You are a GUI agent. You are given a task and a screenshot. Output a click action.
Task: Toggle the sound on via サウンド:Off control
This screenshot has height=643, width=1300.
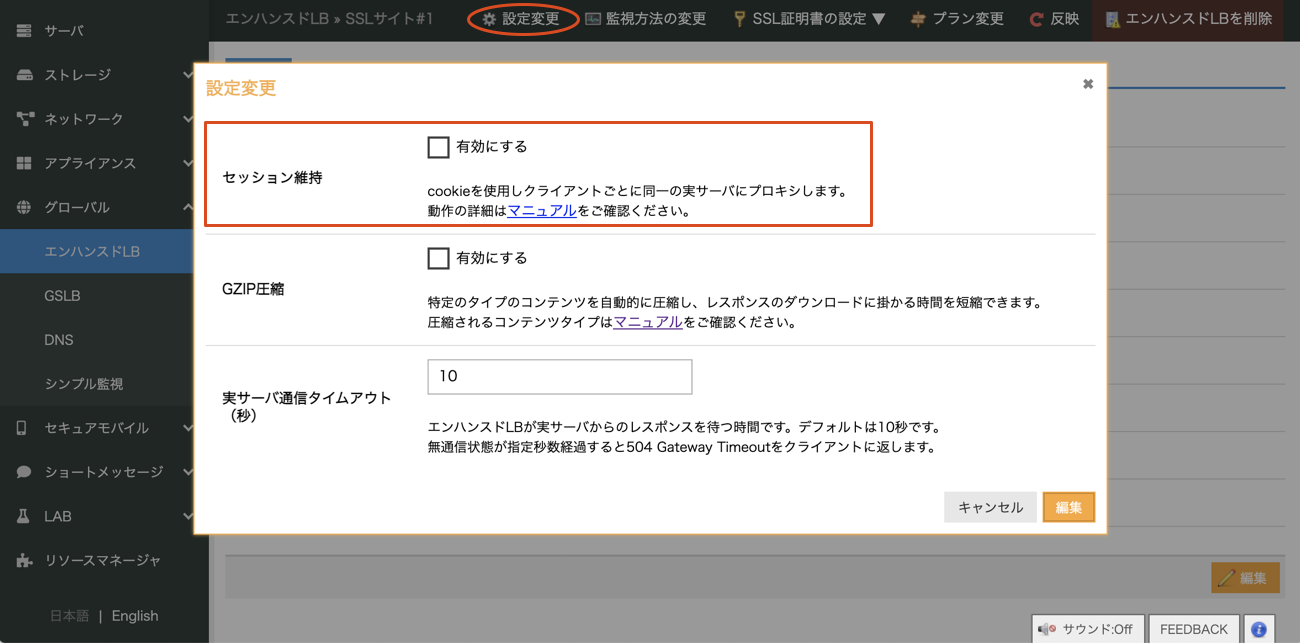pyautogui.click(x=1087, y=628)
